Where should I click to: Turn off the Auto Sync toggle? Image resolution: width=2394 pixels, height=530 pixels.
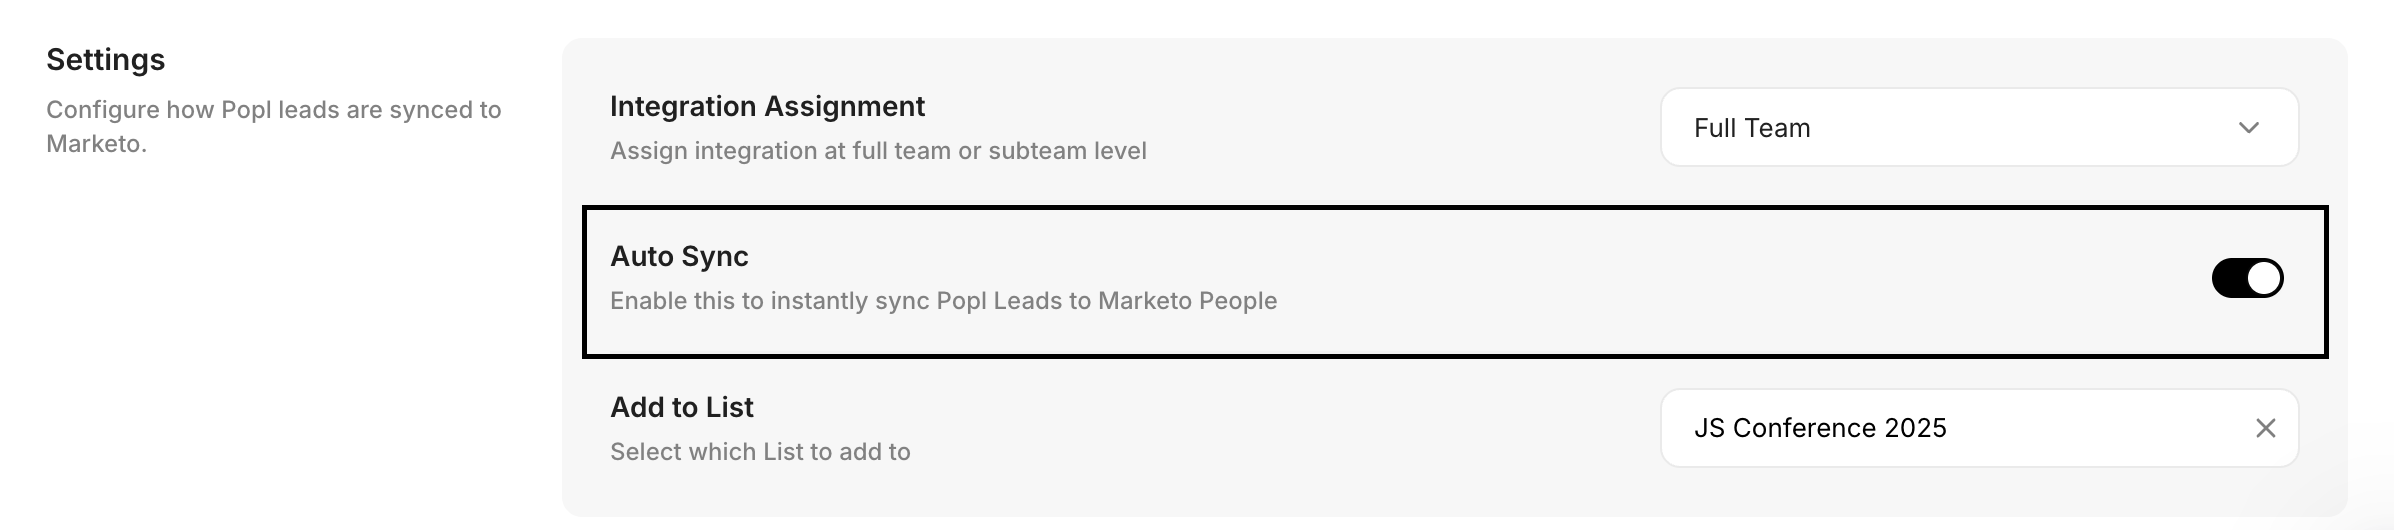2247,278
